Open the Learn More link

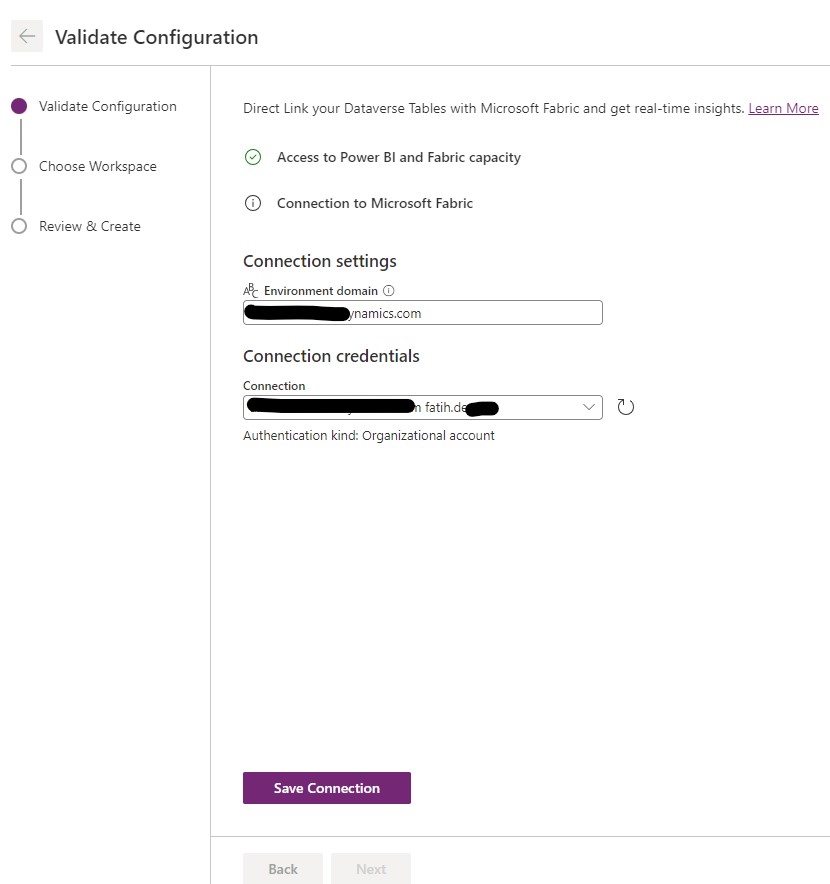coord(783,108)
